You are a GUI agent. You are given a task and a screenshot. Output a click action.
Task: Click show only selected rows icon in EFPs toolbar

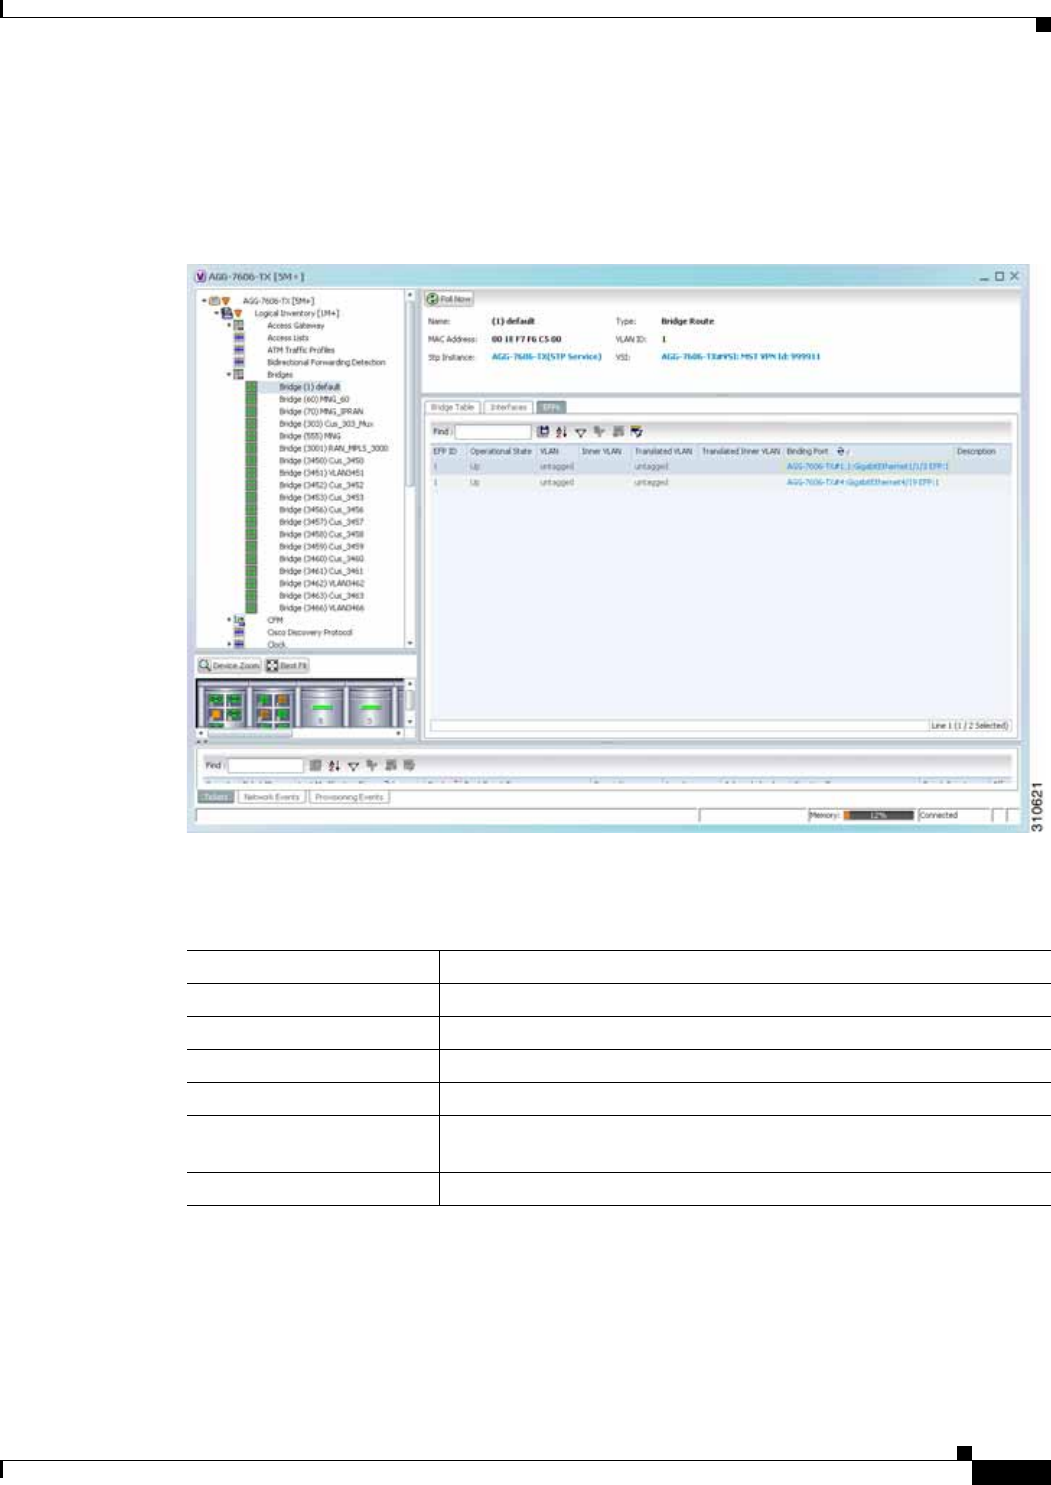[636, 432]
